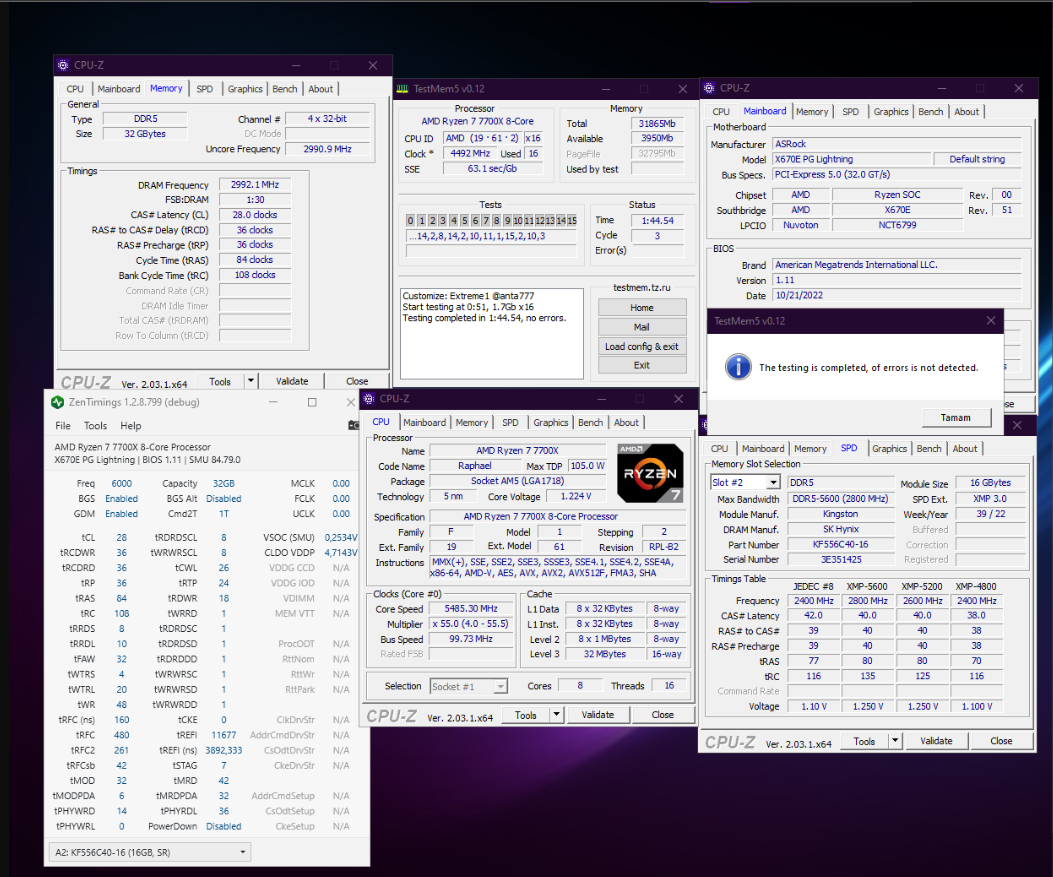
Task: Expand the Slot #2 memory slot dropdown
Action: coord(774,483)
